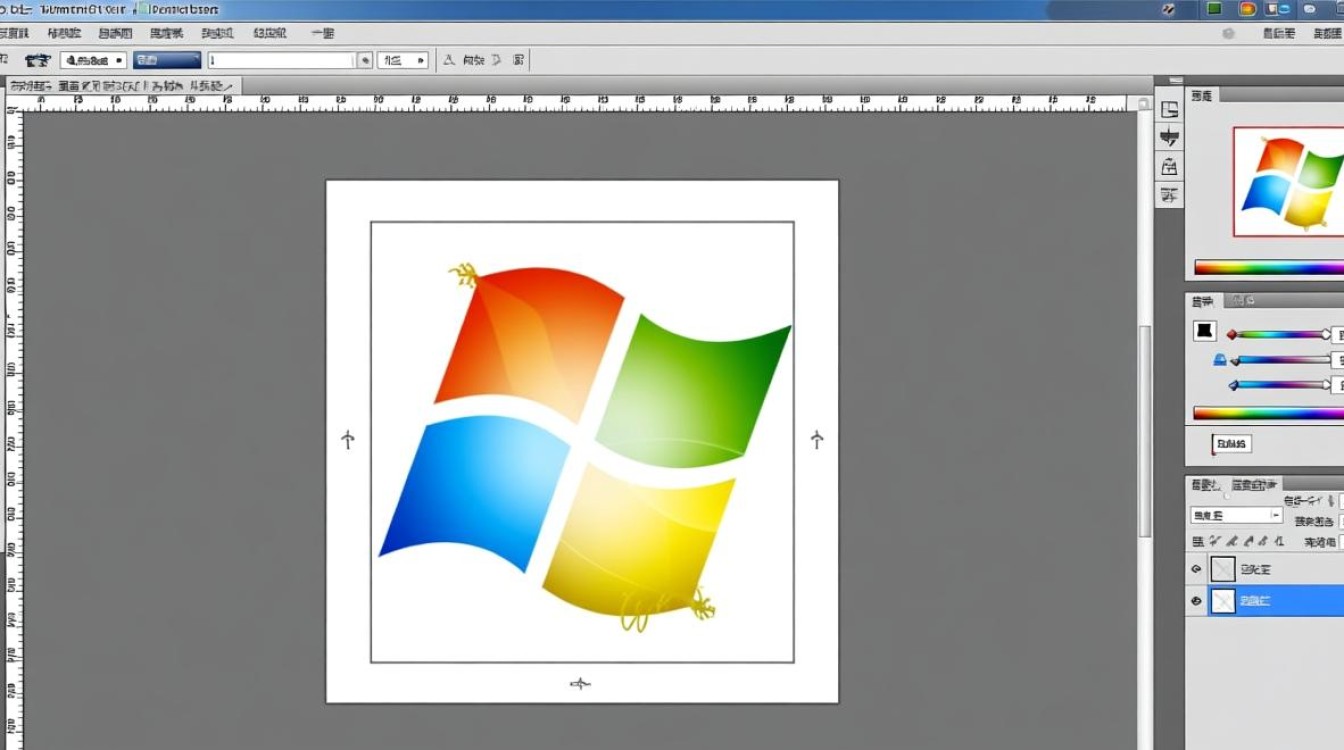Open the blend mode dropdown in Layers panel
Screen dimensions: 1344x750
pos(1236,515)
